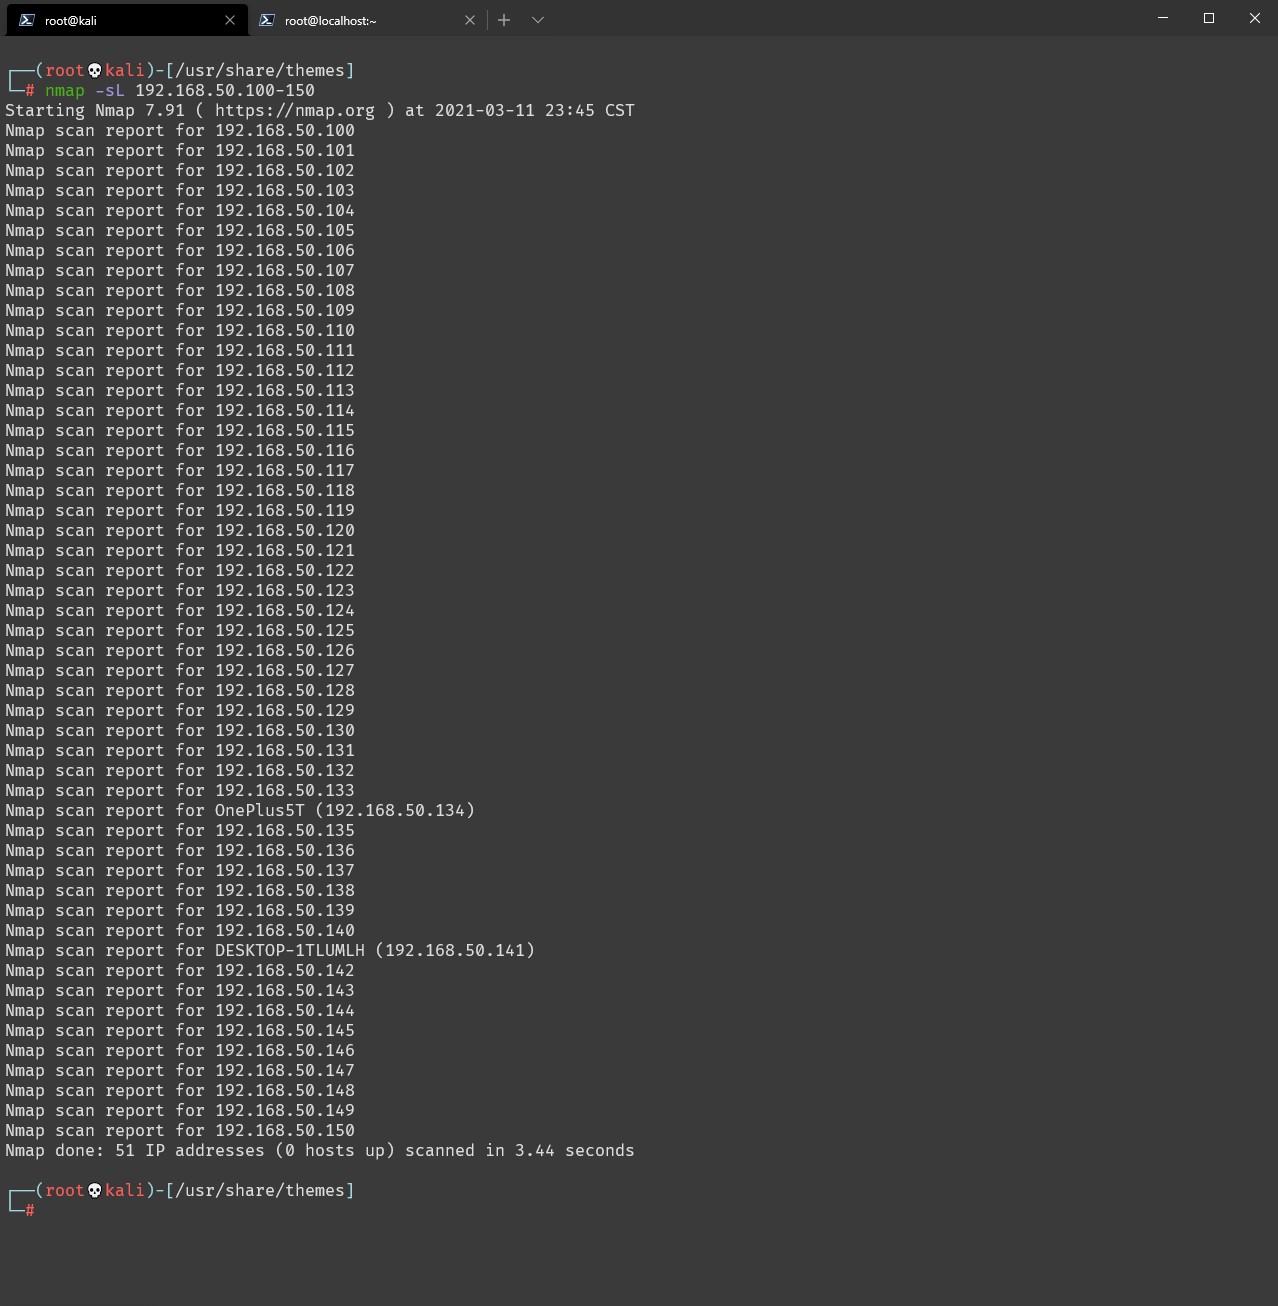Click the https://nmap.org URL
This screenshot has width=1278, height=1306.
pos(295,110)
